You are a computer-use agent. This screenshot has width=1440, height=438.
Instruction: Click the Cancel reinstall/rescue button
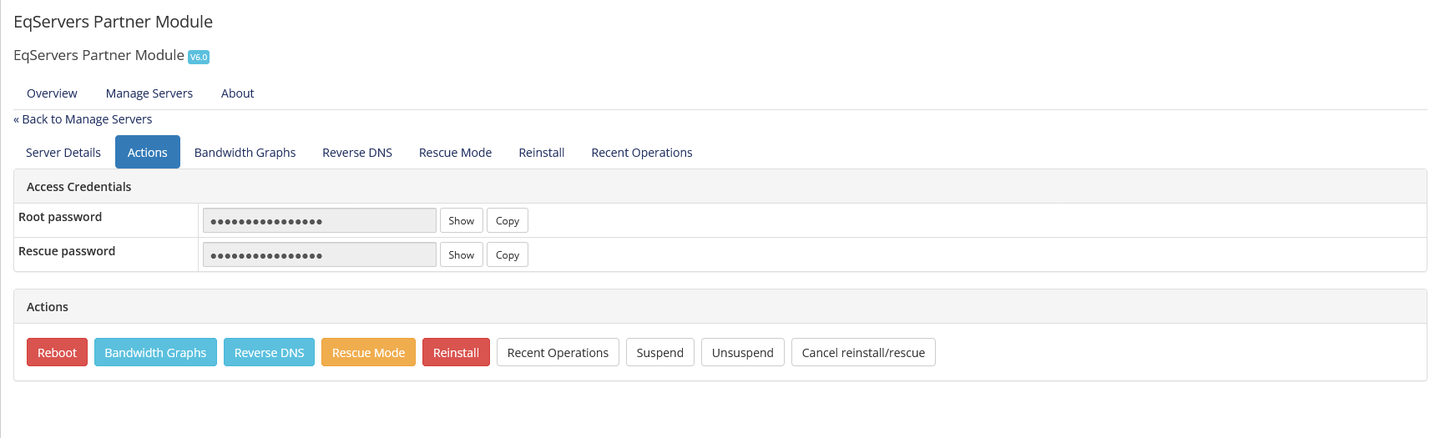click(x=864, y=352)
